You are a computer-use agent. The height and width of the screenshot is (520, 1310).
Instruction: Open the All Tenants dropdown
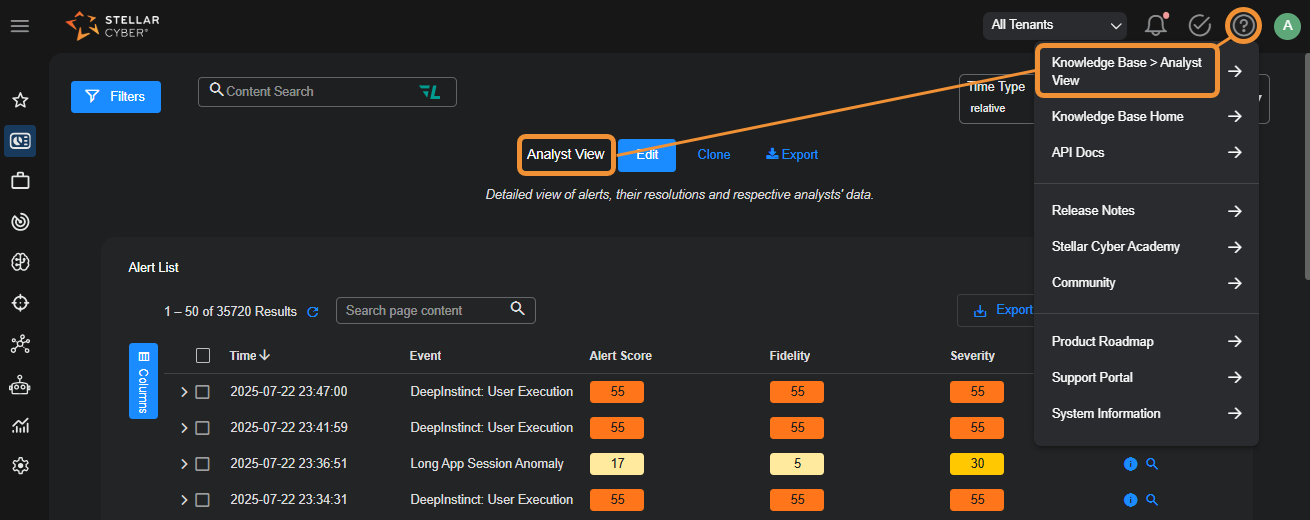[1054, 25]
